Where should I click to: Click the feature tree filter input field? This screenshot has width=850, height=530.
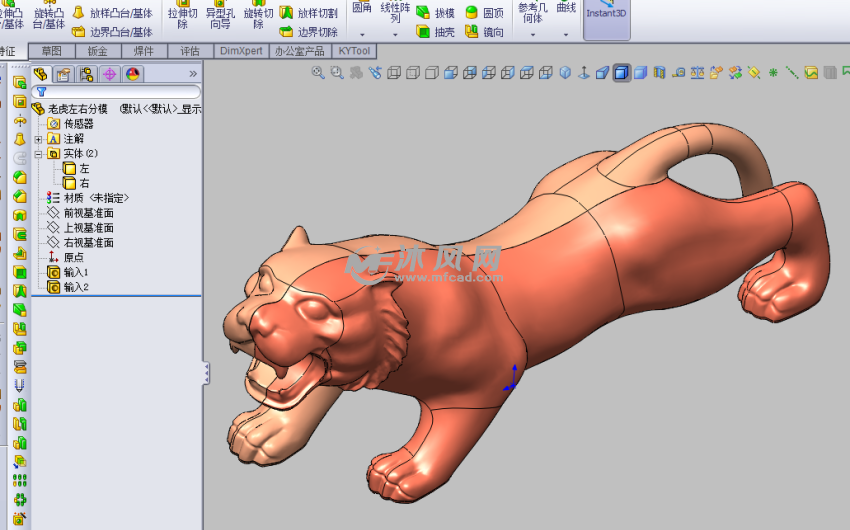(x=122, y=92)
